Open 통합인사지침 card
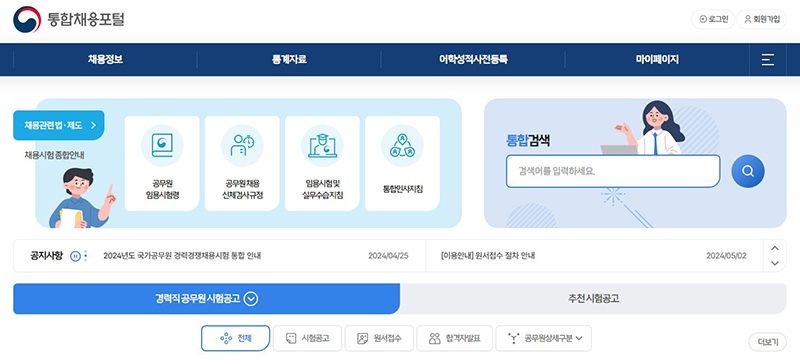 click(402, 163)
